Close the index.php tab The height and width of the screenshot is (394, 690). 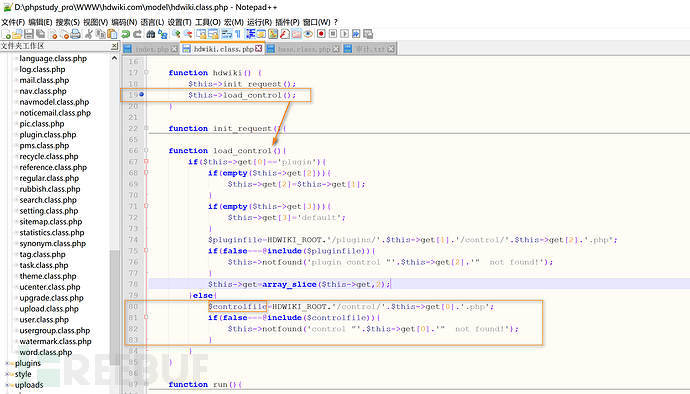174,49
